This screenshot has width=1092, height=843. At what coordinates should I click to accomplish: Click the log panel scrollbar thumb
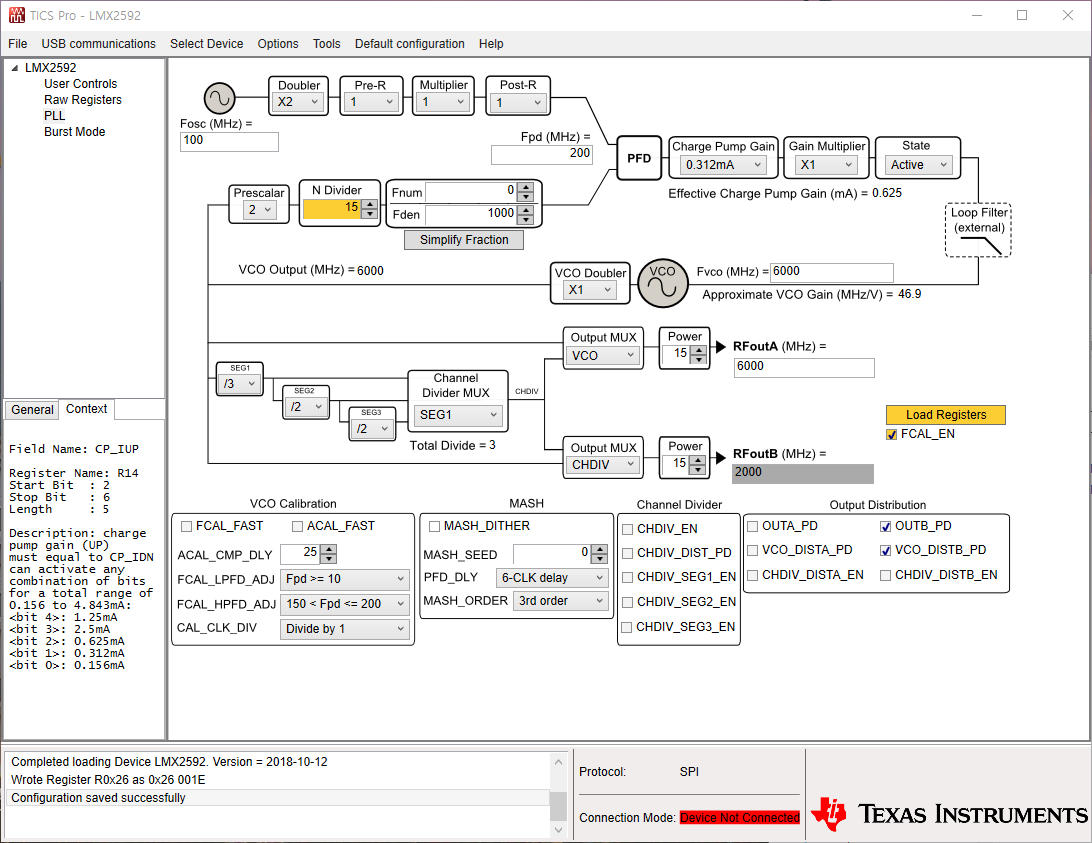click(x=559, y=806)
